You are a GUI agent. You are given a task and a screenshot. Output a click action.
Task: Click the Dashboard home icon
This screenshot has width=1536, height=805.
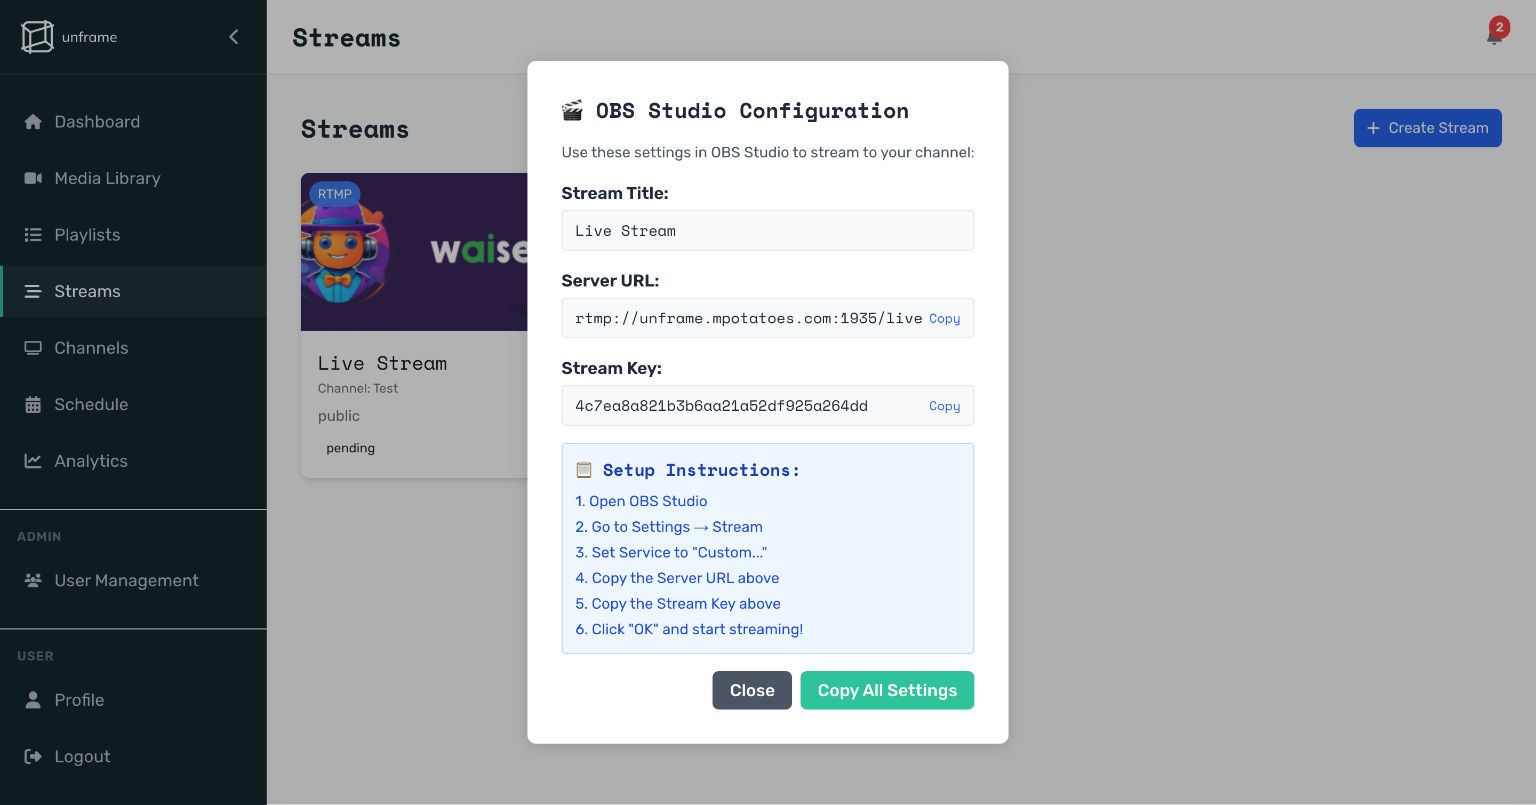coord(33,122)
